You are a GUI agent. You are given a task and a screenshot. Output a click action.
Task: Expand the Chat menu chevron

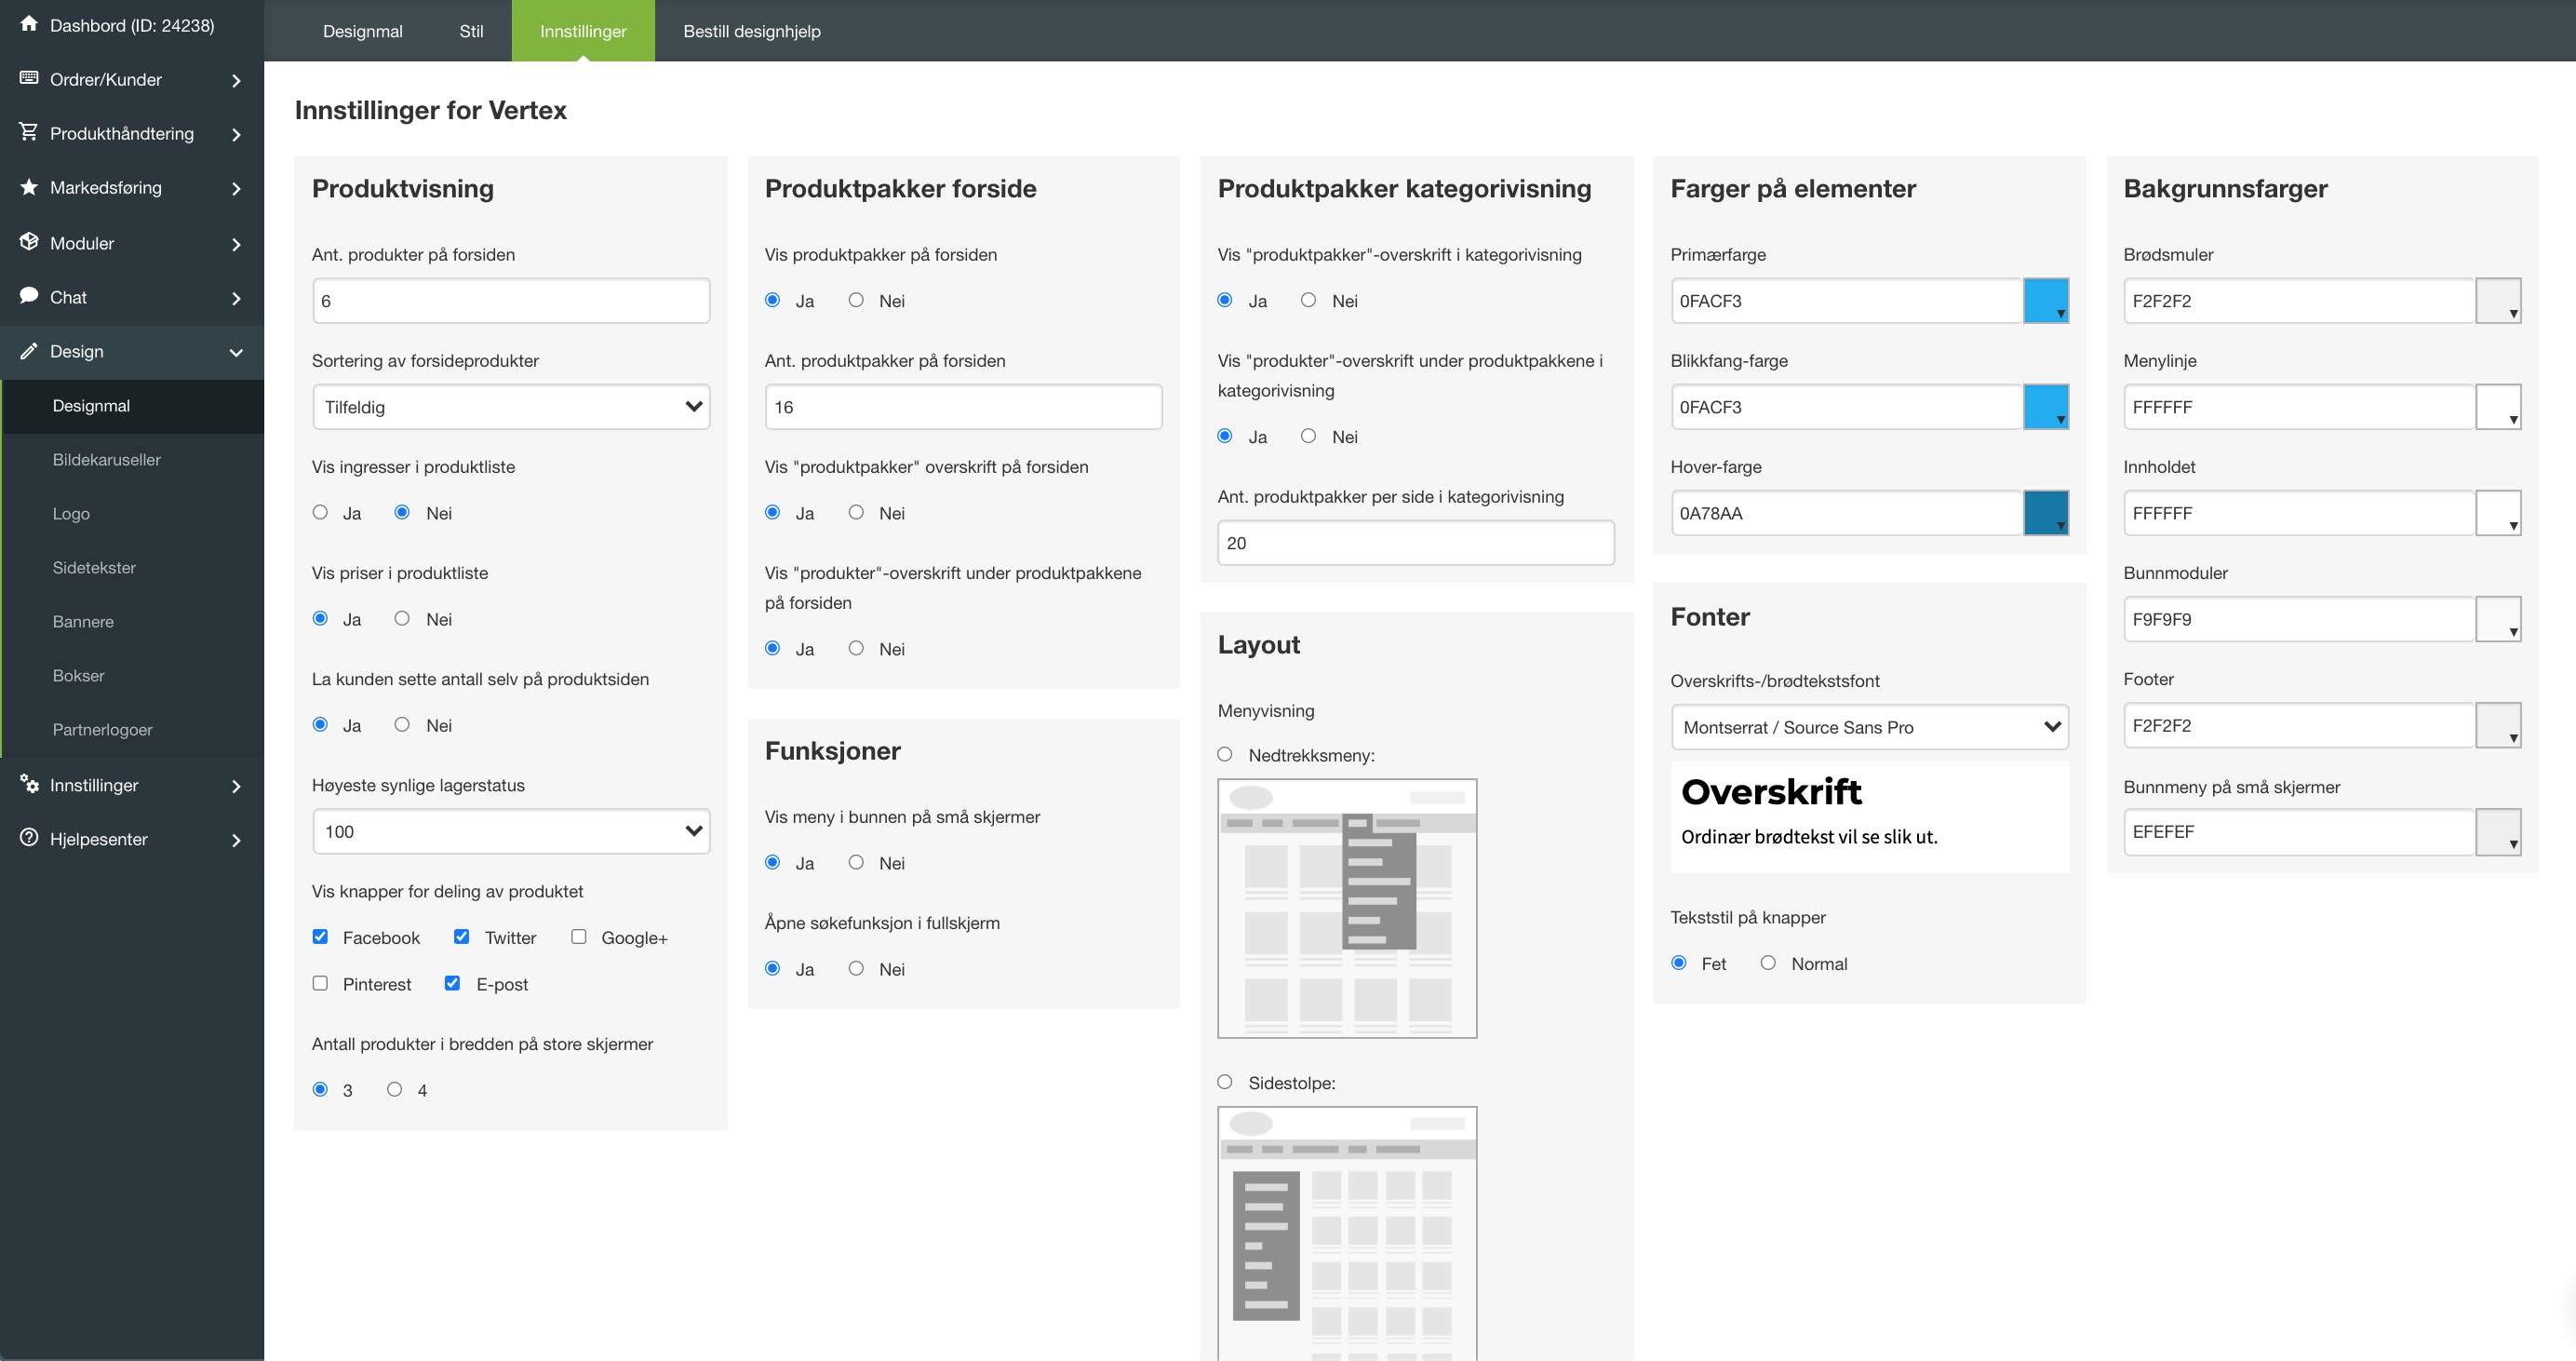coord(236,298)
